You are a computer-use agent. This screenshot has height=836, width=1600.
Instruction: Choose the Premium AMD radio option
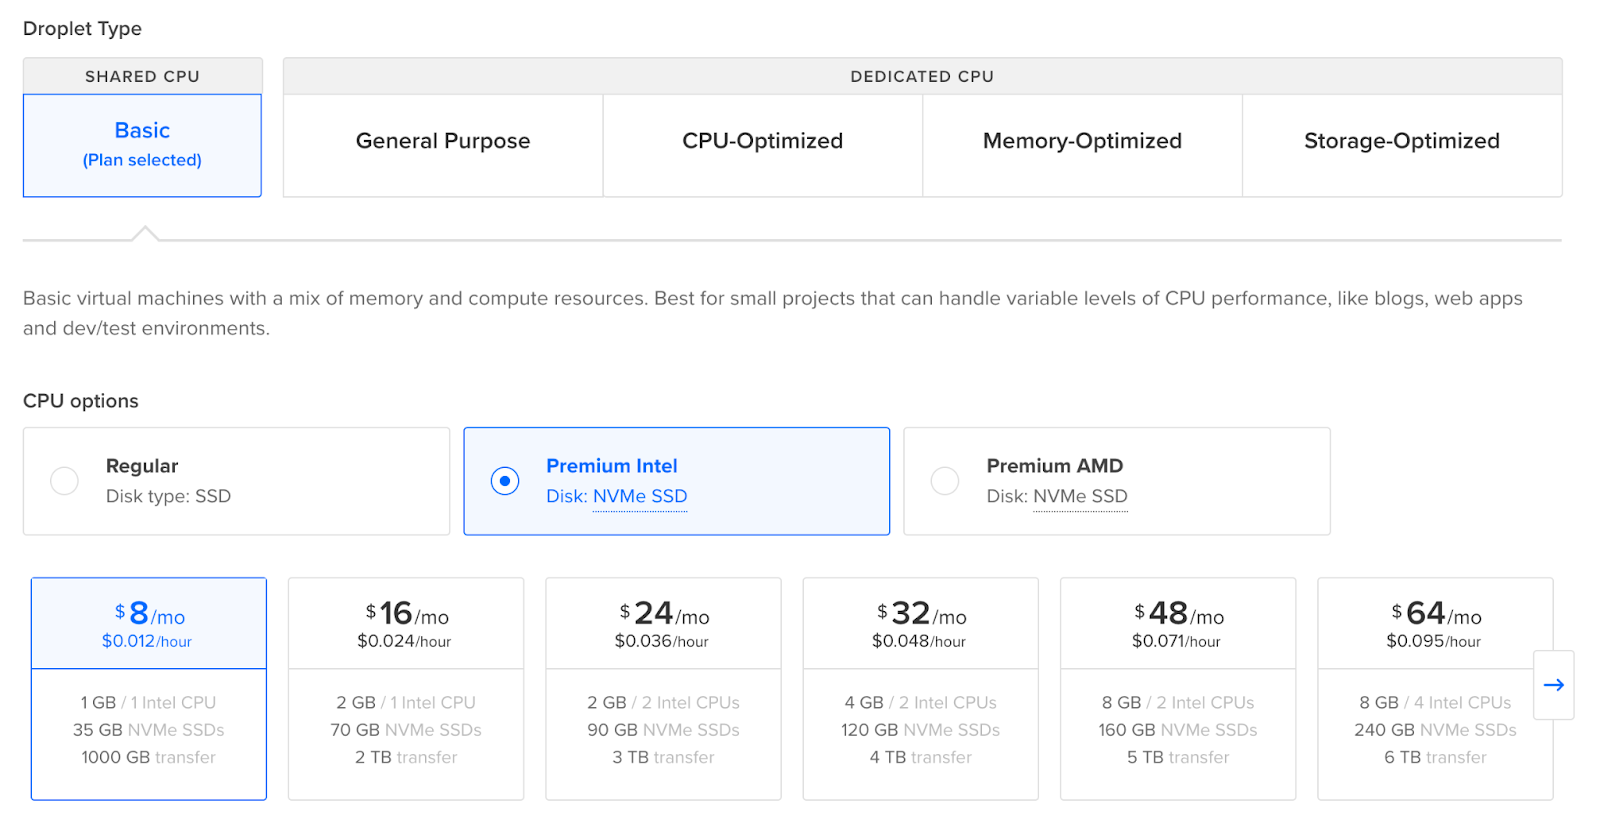click(945, 481)
